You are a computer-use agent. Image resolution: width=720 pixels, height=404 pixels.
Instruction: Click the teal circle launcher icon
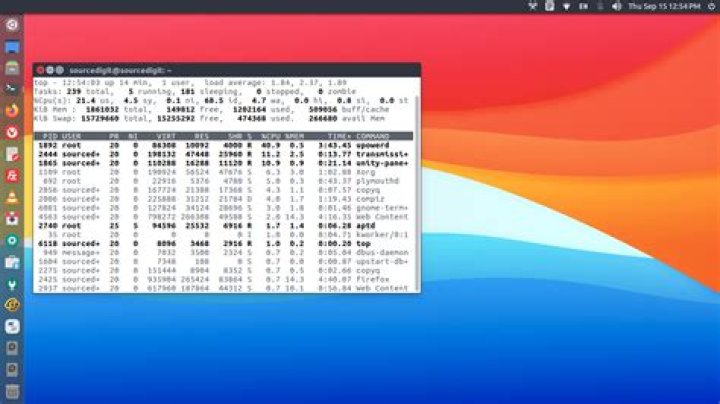(x=12, y=241)
